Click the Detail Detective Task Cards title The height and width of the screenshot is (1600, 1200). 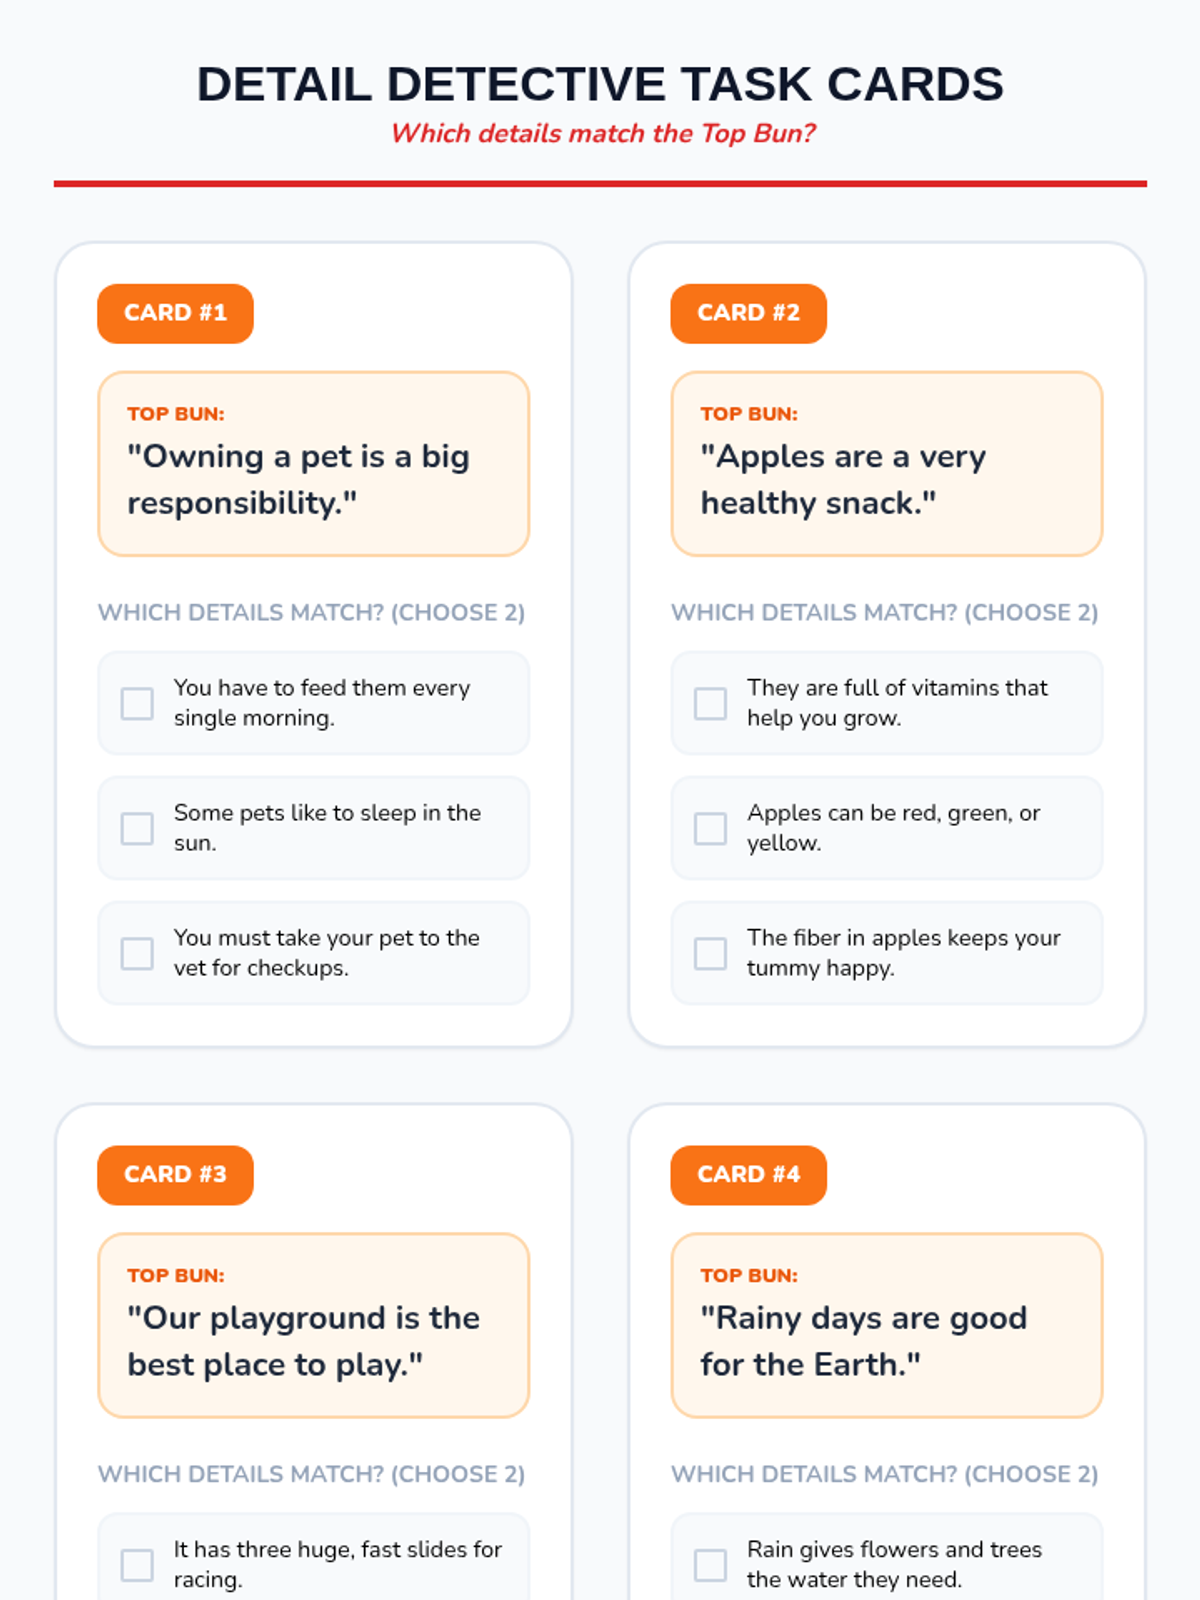click(x=600, y=84)
